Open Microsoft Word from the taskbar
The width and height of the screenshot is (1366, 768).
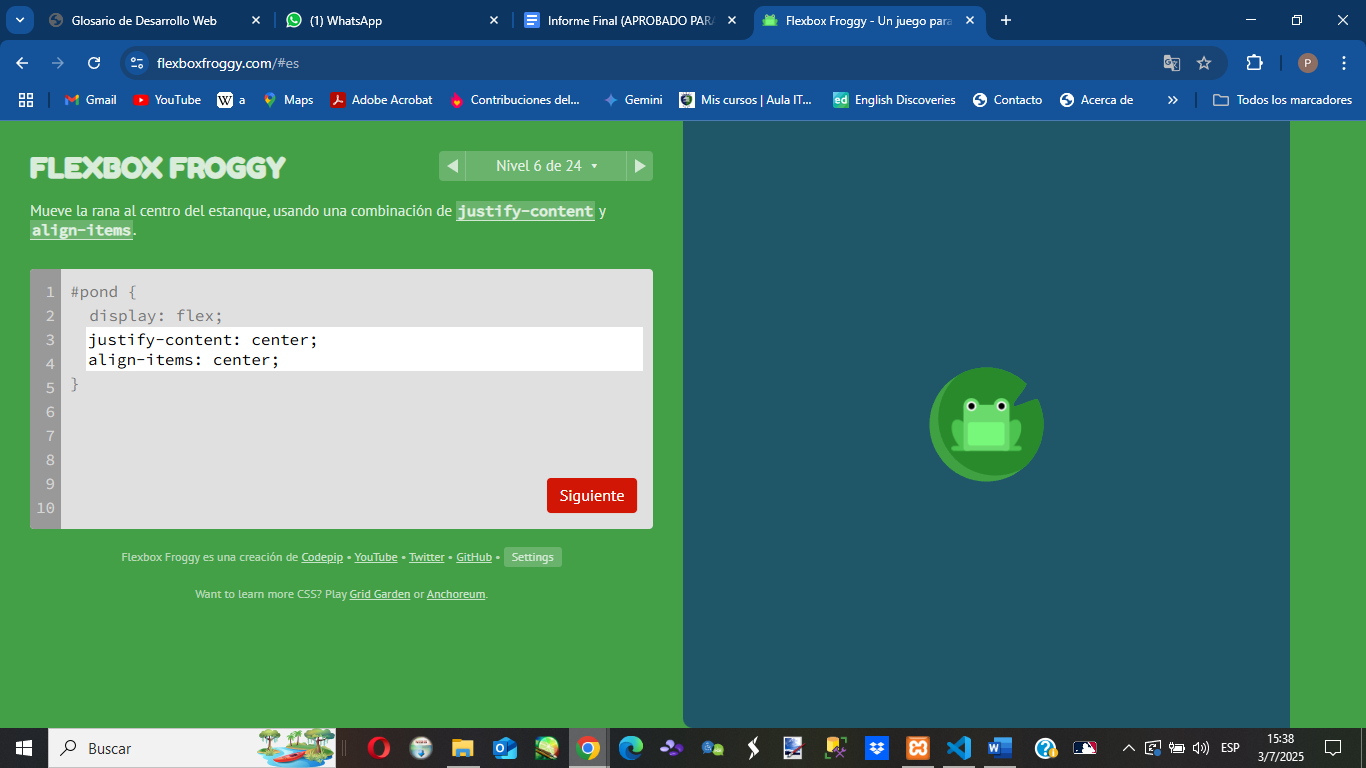(1000, 748)
